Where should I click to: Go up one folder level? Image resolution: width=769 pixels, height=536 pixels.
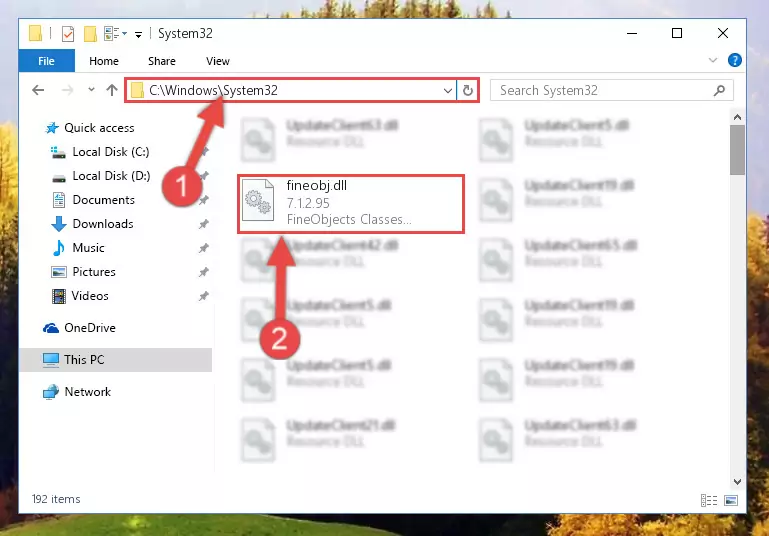(x=112, y=90)
